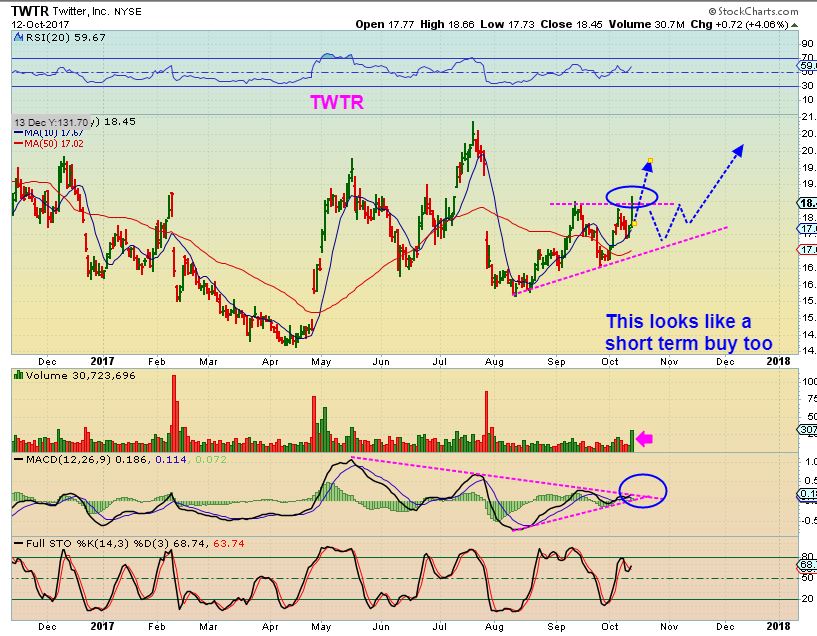Click the blue MA(10) legend line marker
The width and height of the screenshot is (817, 636).
click(18, 133)
